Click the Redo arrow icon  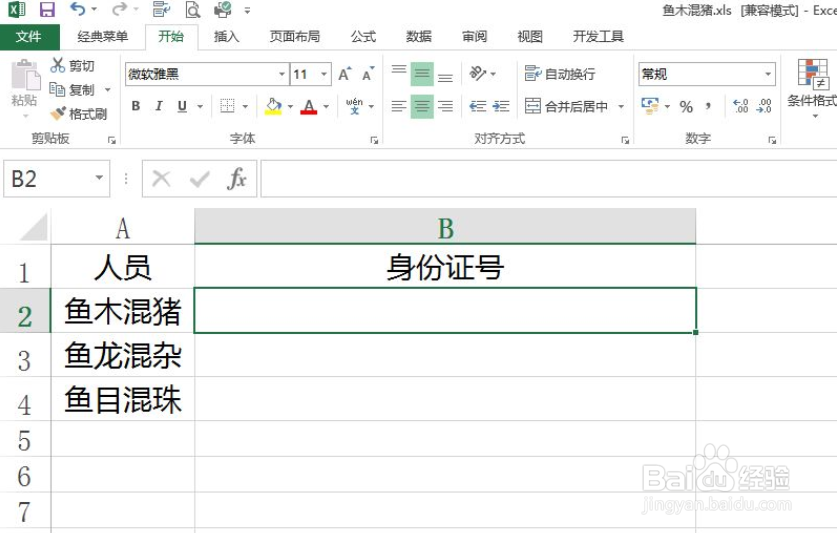tap(120, 9)
